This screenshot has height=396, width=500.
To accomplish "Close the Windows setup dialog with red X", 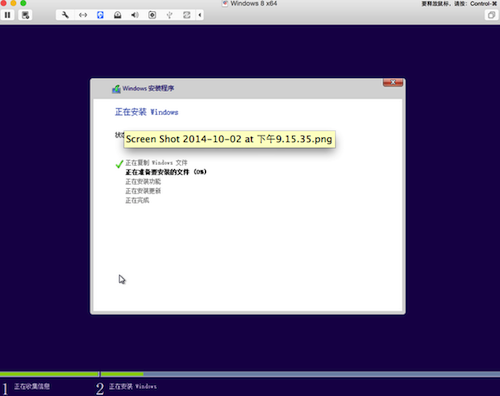I will pos(393,82).
